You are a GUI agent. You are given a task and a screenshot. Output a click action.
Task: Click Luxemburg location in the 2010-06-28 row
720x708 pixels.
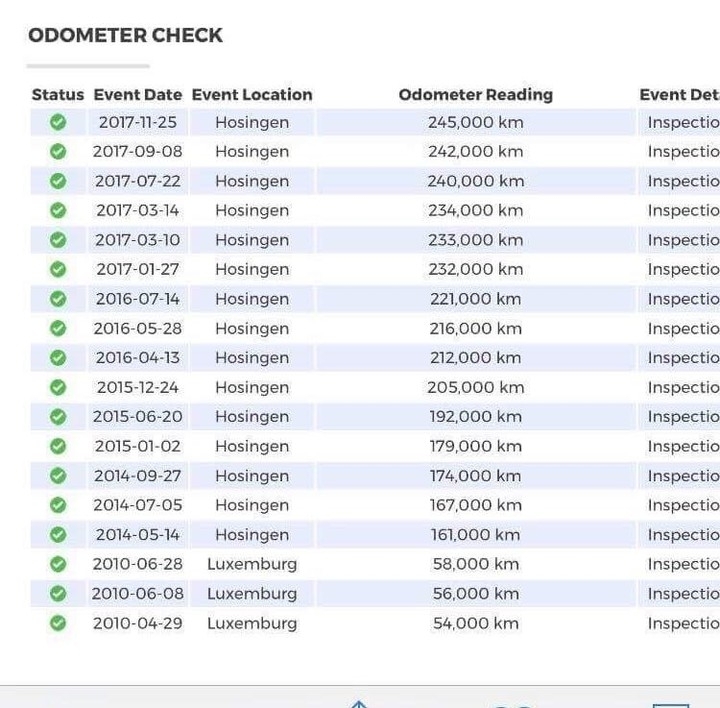pyautogui.click(x=252, y=564)
